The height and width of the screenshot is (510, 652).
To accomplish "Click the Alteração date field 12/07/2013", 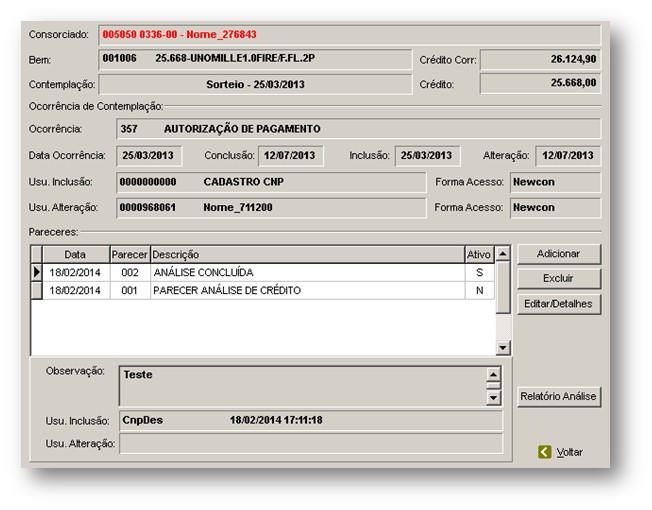I will [568, 156].
